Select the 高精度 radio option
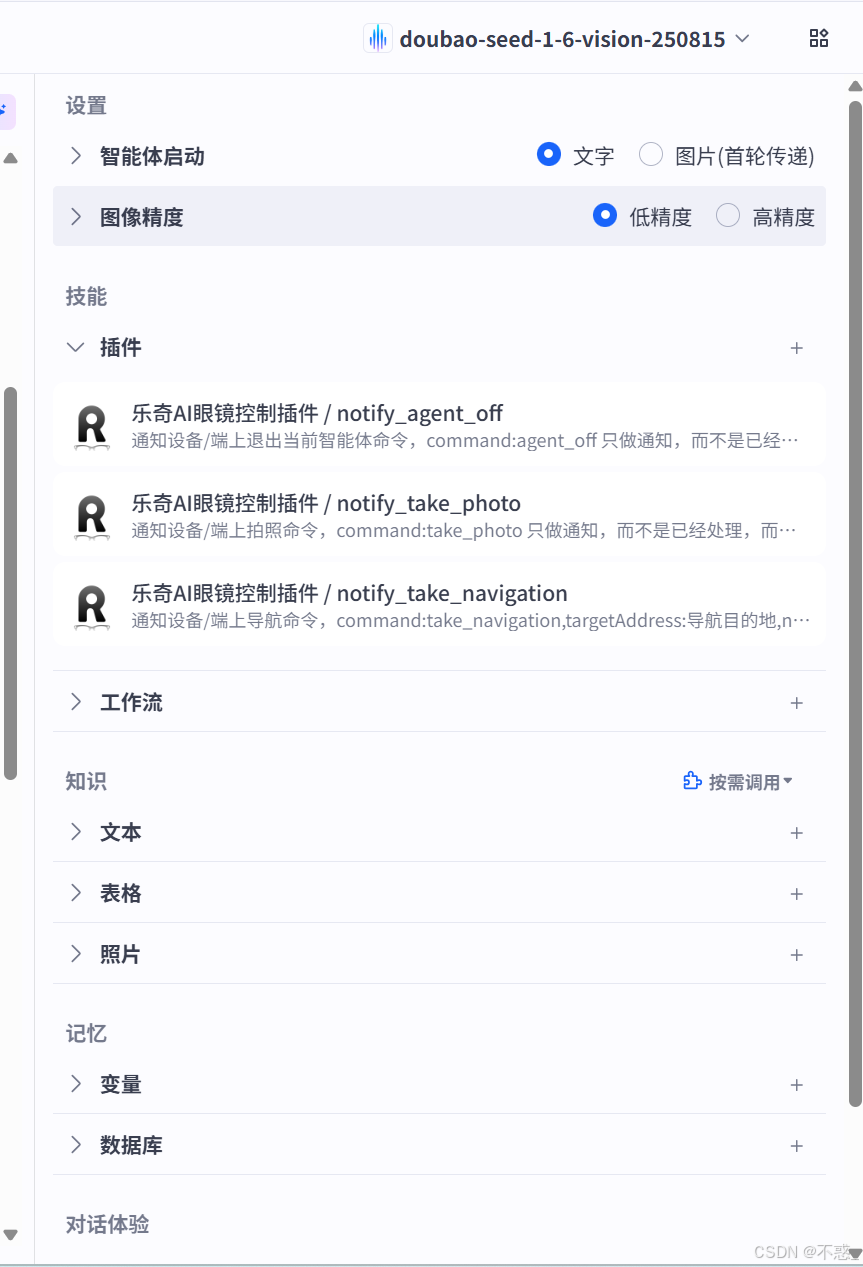The image size is (863, 1267). coord(728,215)
